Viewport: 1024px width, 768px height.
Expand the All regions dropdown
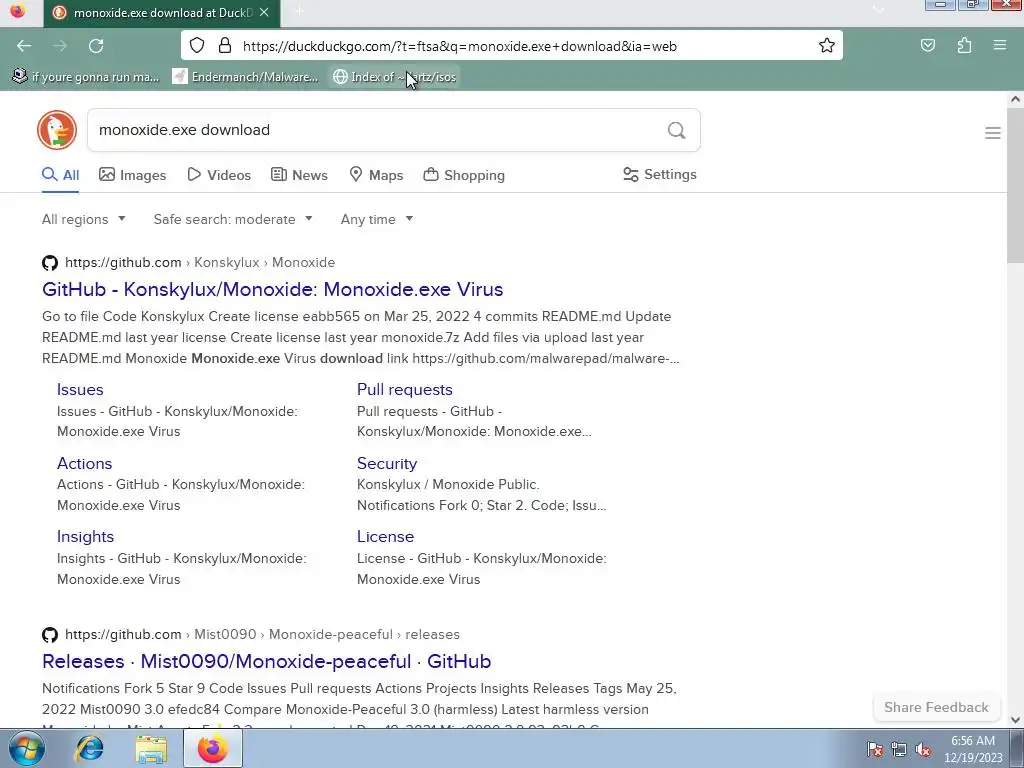[84, 219]
